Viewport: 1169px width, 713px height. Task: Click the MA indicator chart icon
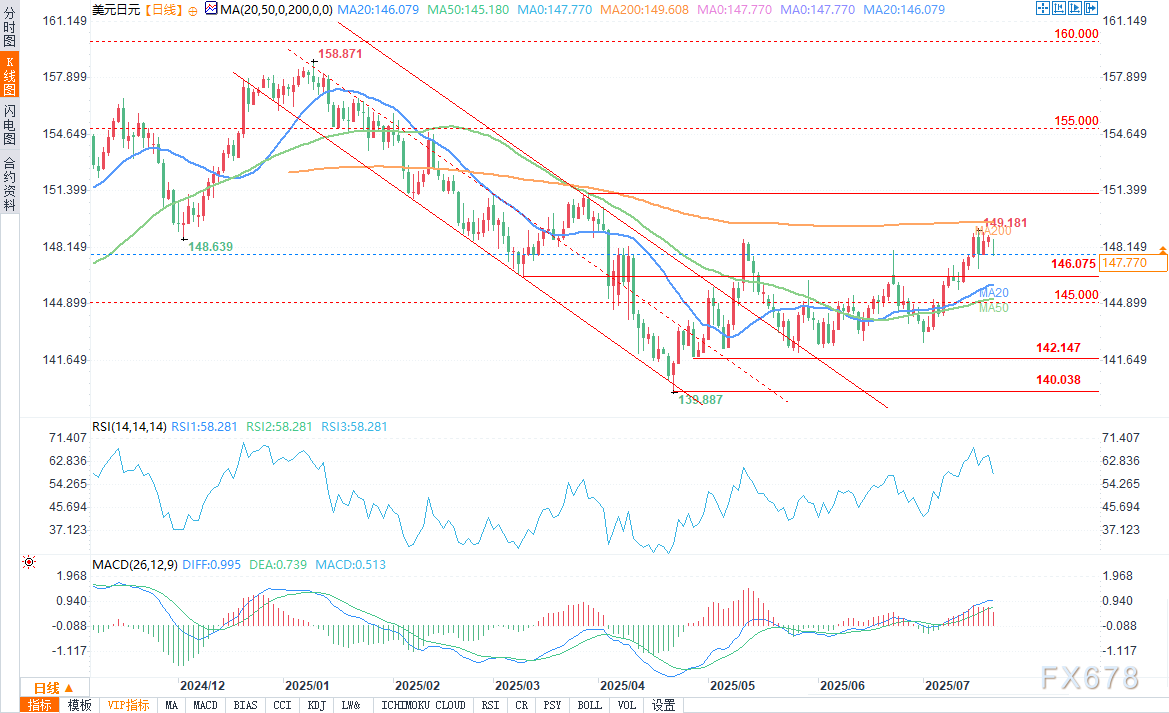pos(210,9)
